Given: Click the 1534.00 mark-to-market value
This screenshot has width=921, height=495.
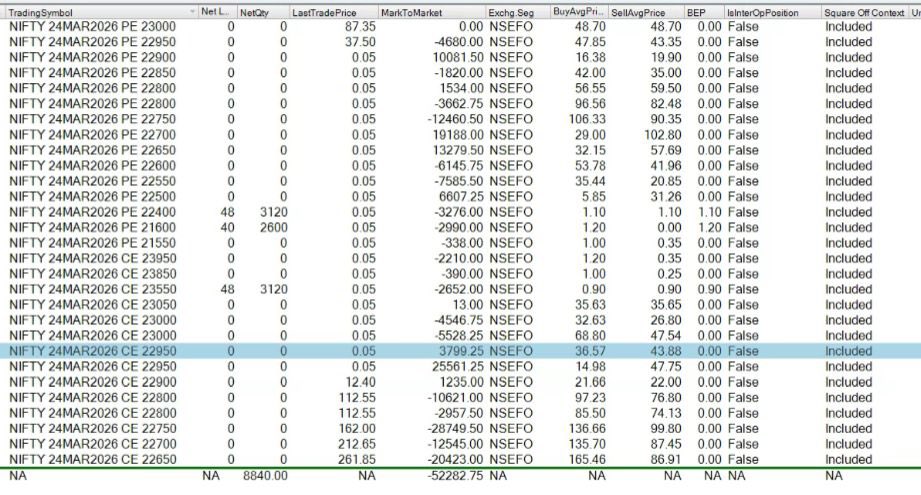Looking at the screenshot, I should (461, 88).
